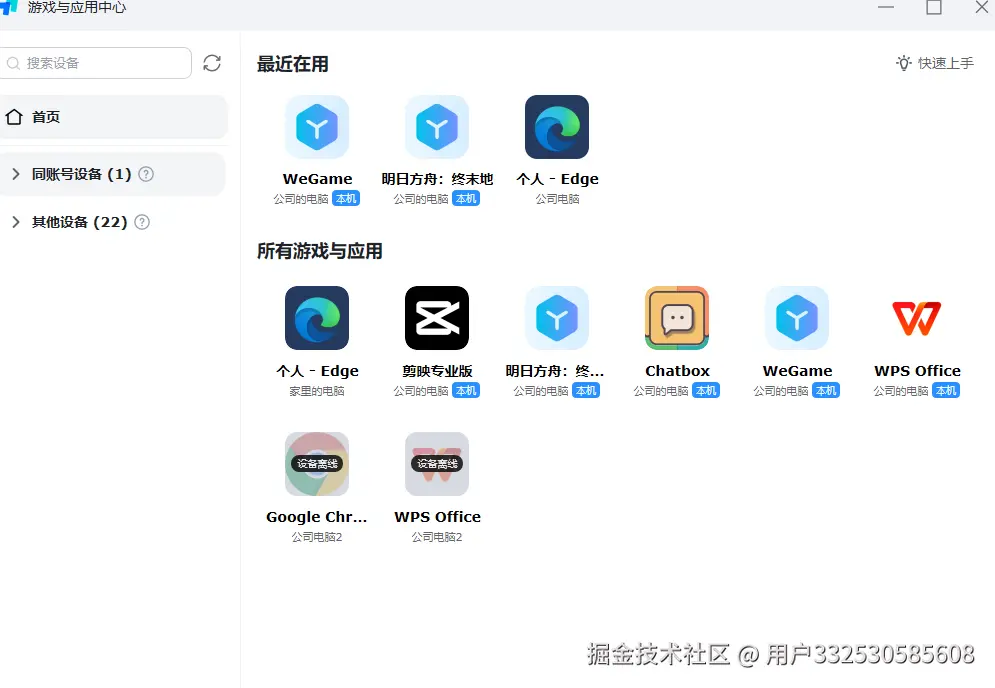Show help for 其他设备

[142, 222]
